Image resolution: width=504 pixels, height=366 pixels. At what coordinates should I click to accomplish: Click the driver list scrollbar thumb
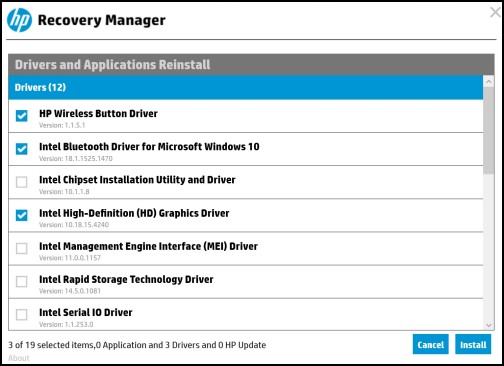click(489, 130)
